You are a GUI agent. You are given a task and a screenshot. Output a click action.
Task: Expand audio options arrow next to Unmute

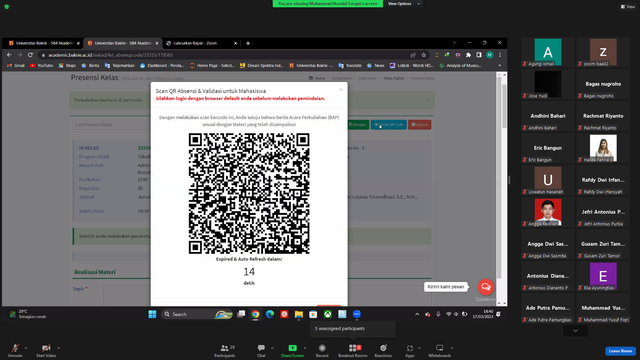(26, 348)
